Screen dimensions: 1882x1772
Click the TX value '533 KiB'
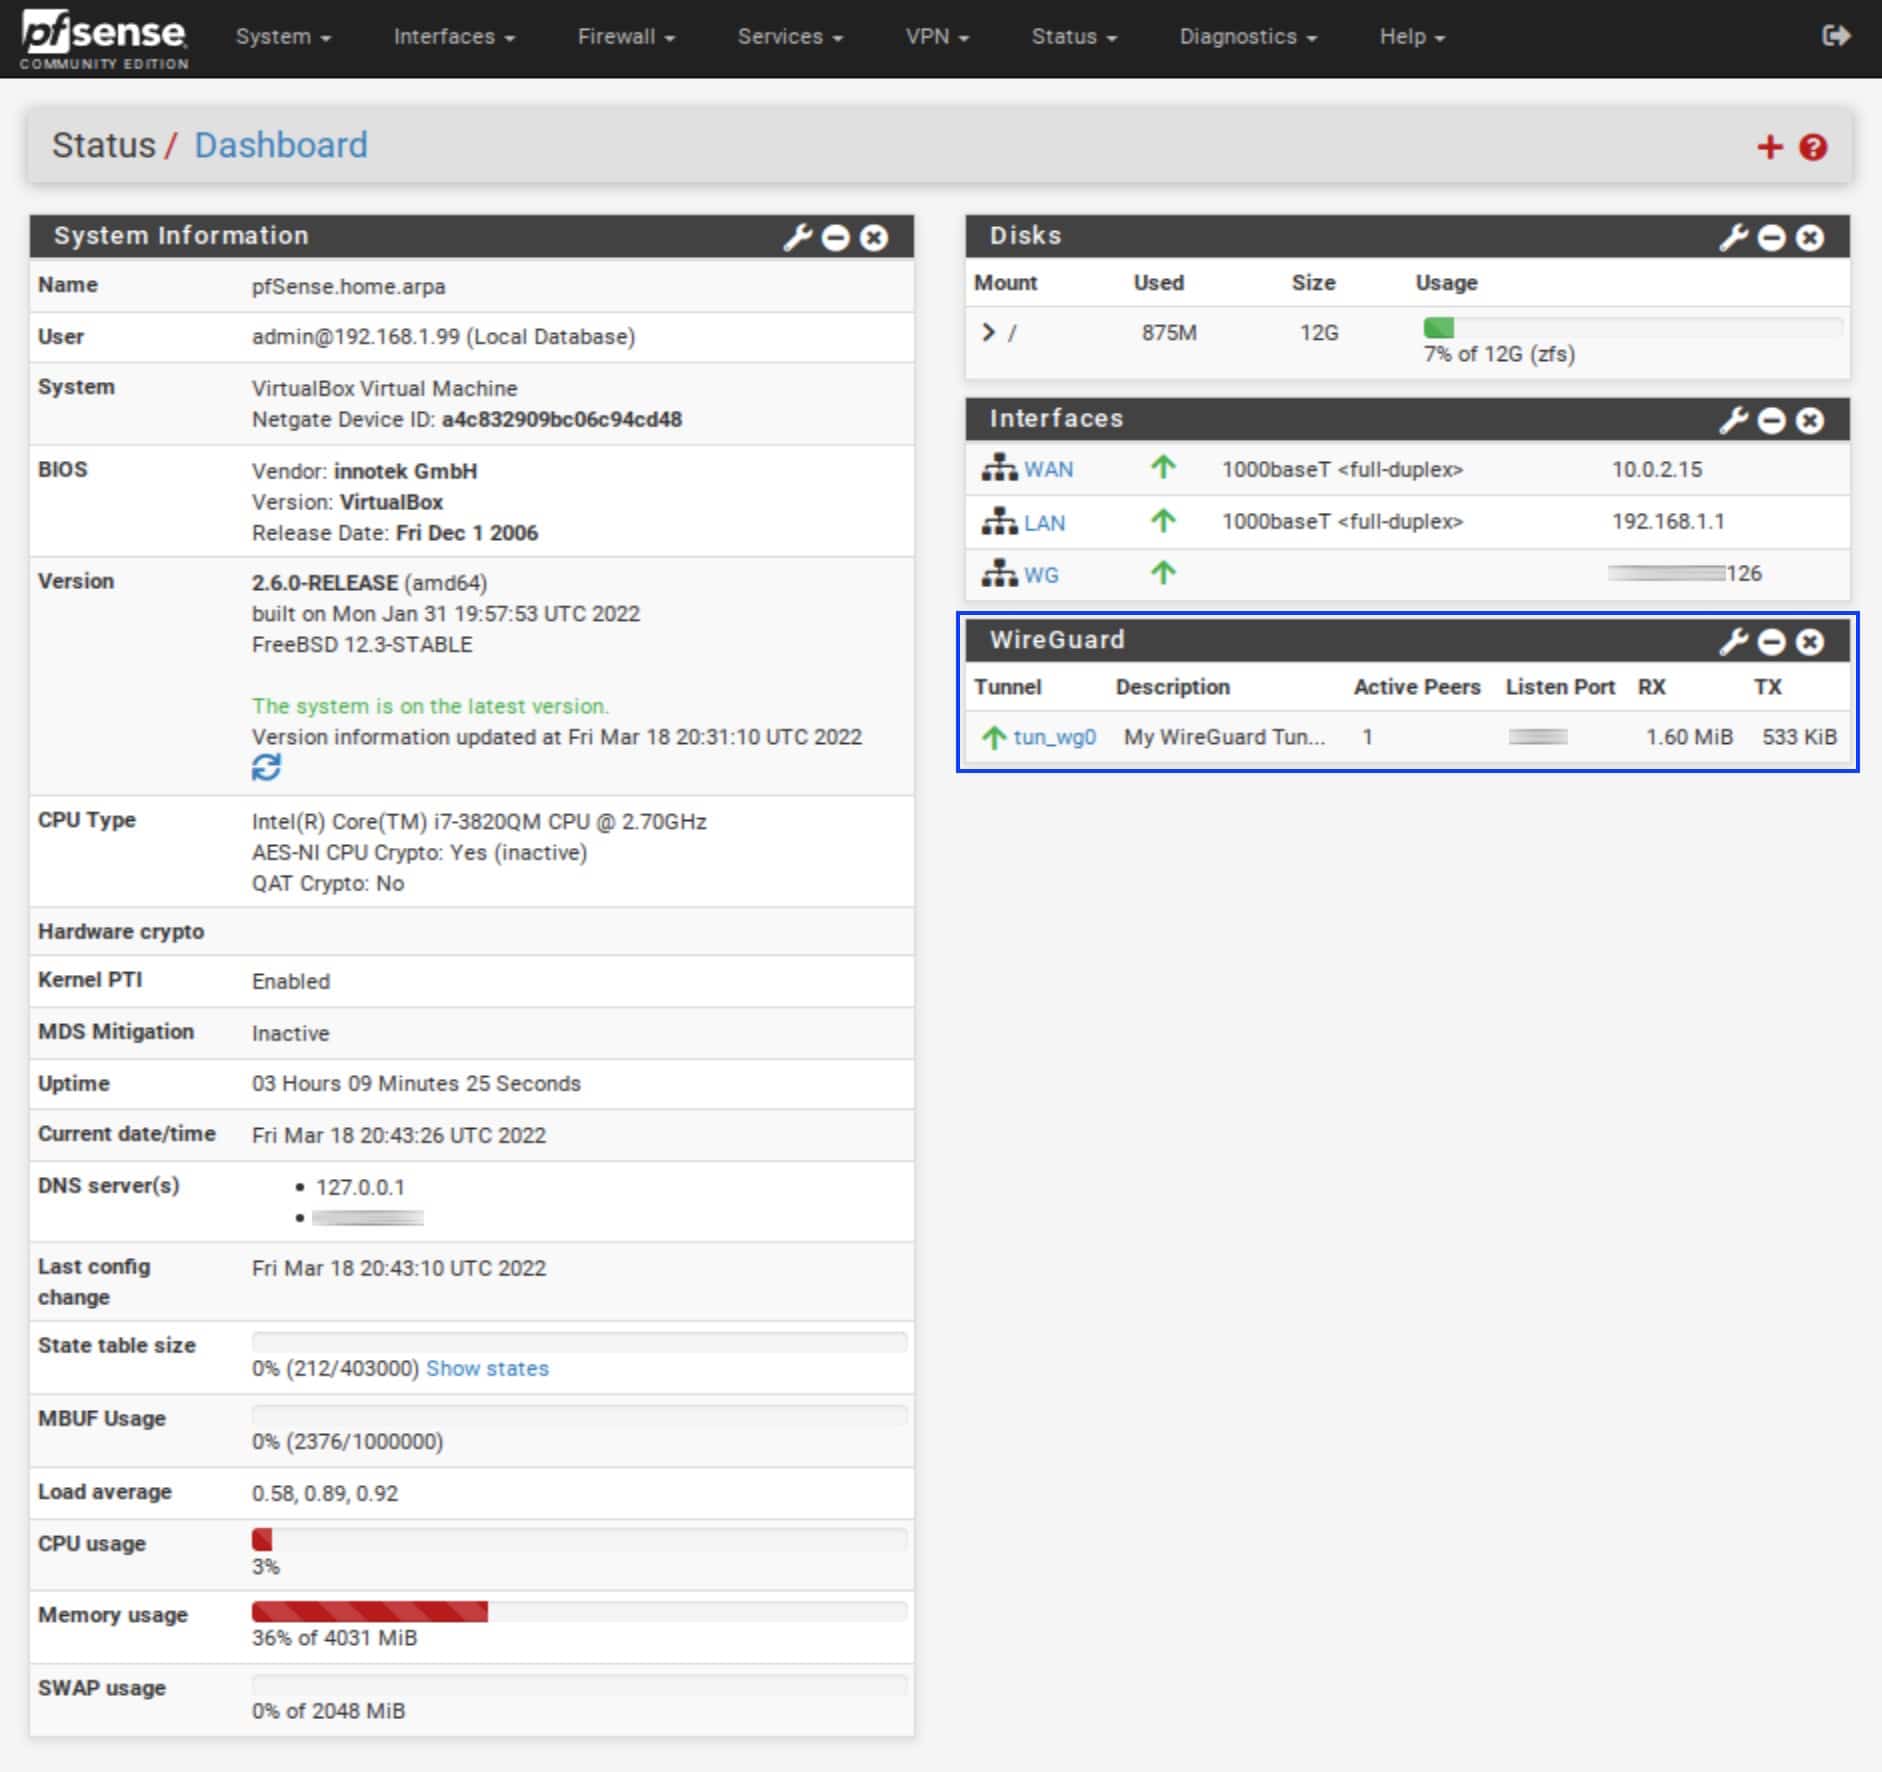pos(1799,737)
